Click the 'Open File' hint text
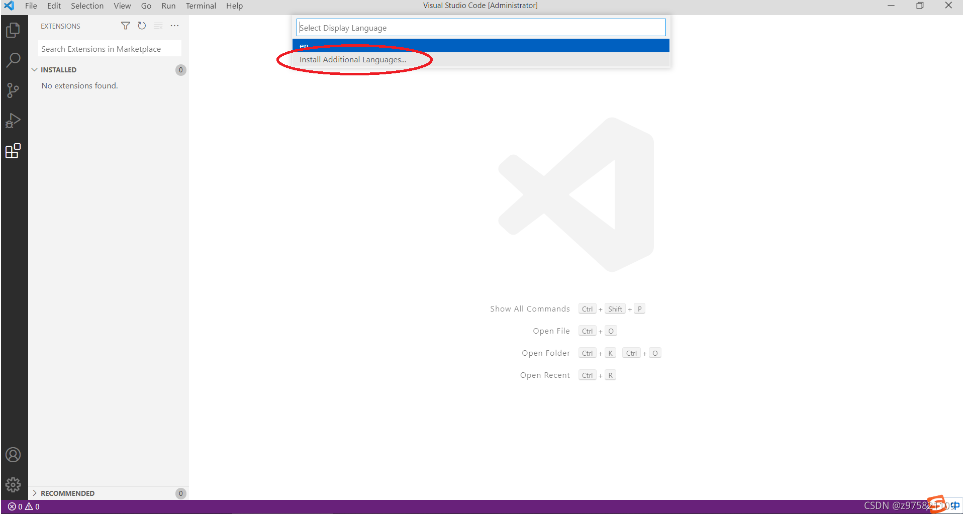Screen dimensions: 964x514 pyautogui.click(x=551, y=331)
